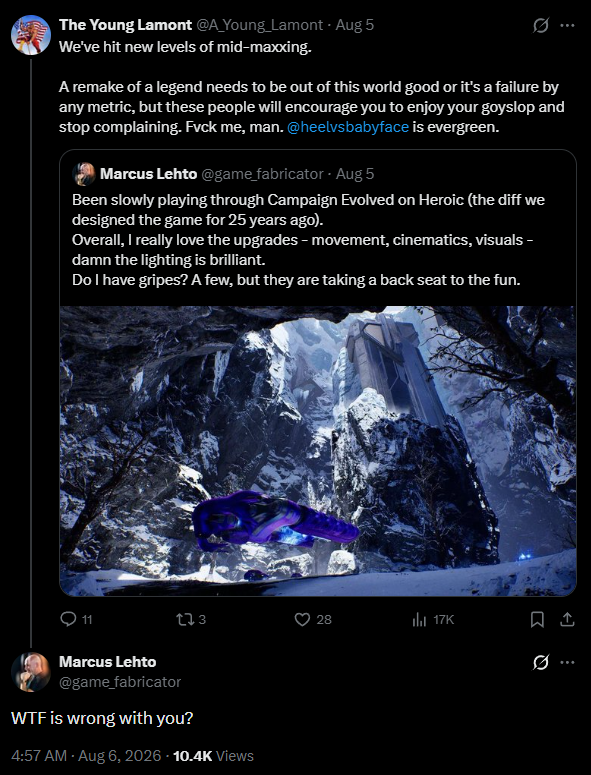Open the quoted game screenshot image
This screenshot has width=591, height=775.
click(318, 451)
